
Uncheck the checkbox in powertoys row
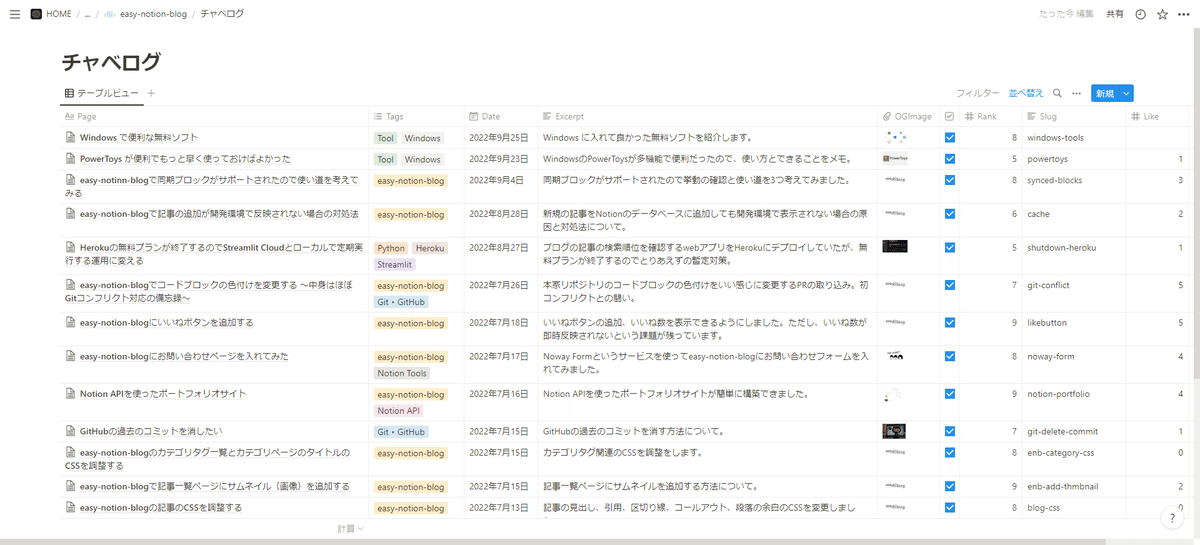pos(950,159)
